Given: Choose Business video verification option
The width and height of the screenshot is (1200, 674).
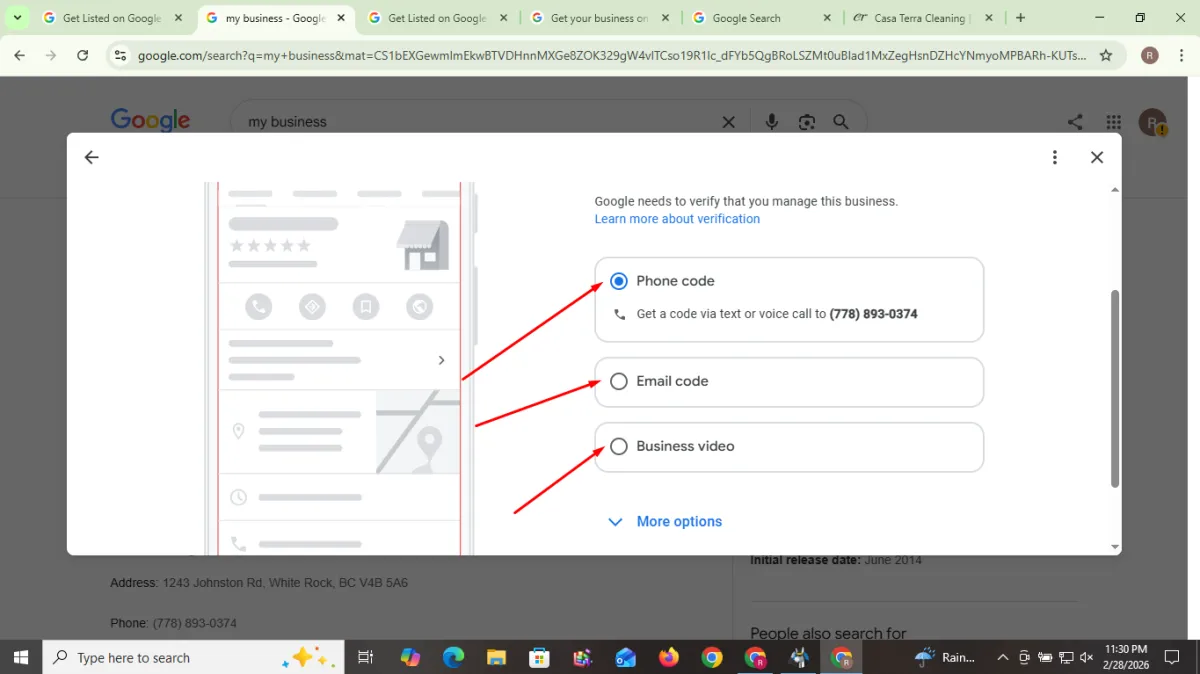Looking at the screenshot, I should tap(619, 446).
